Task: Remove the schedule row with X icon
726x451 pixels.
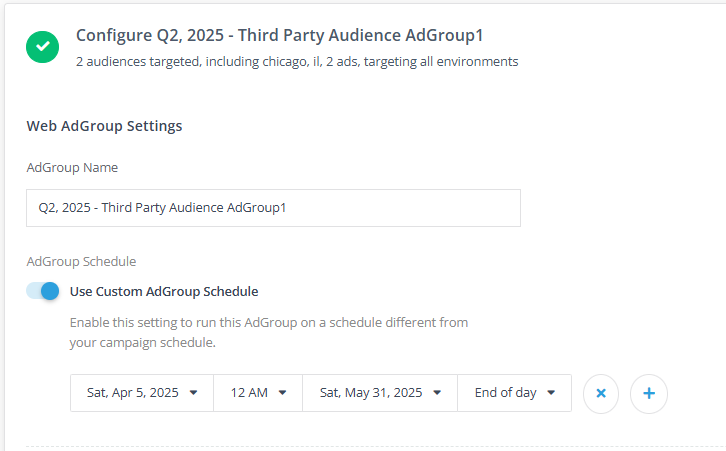Action: tap(601, 393)
